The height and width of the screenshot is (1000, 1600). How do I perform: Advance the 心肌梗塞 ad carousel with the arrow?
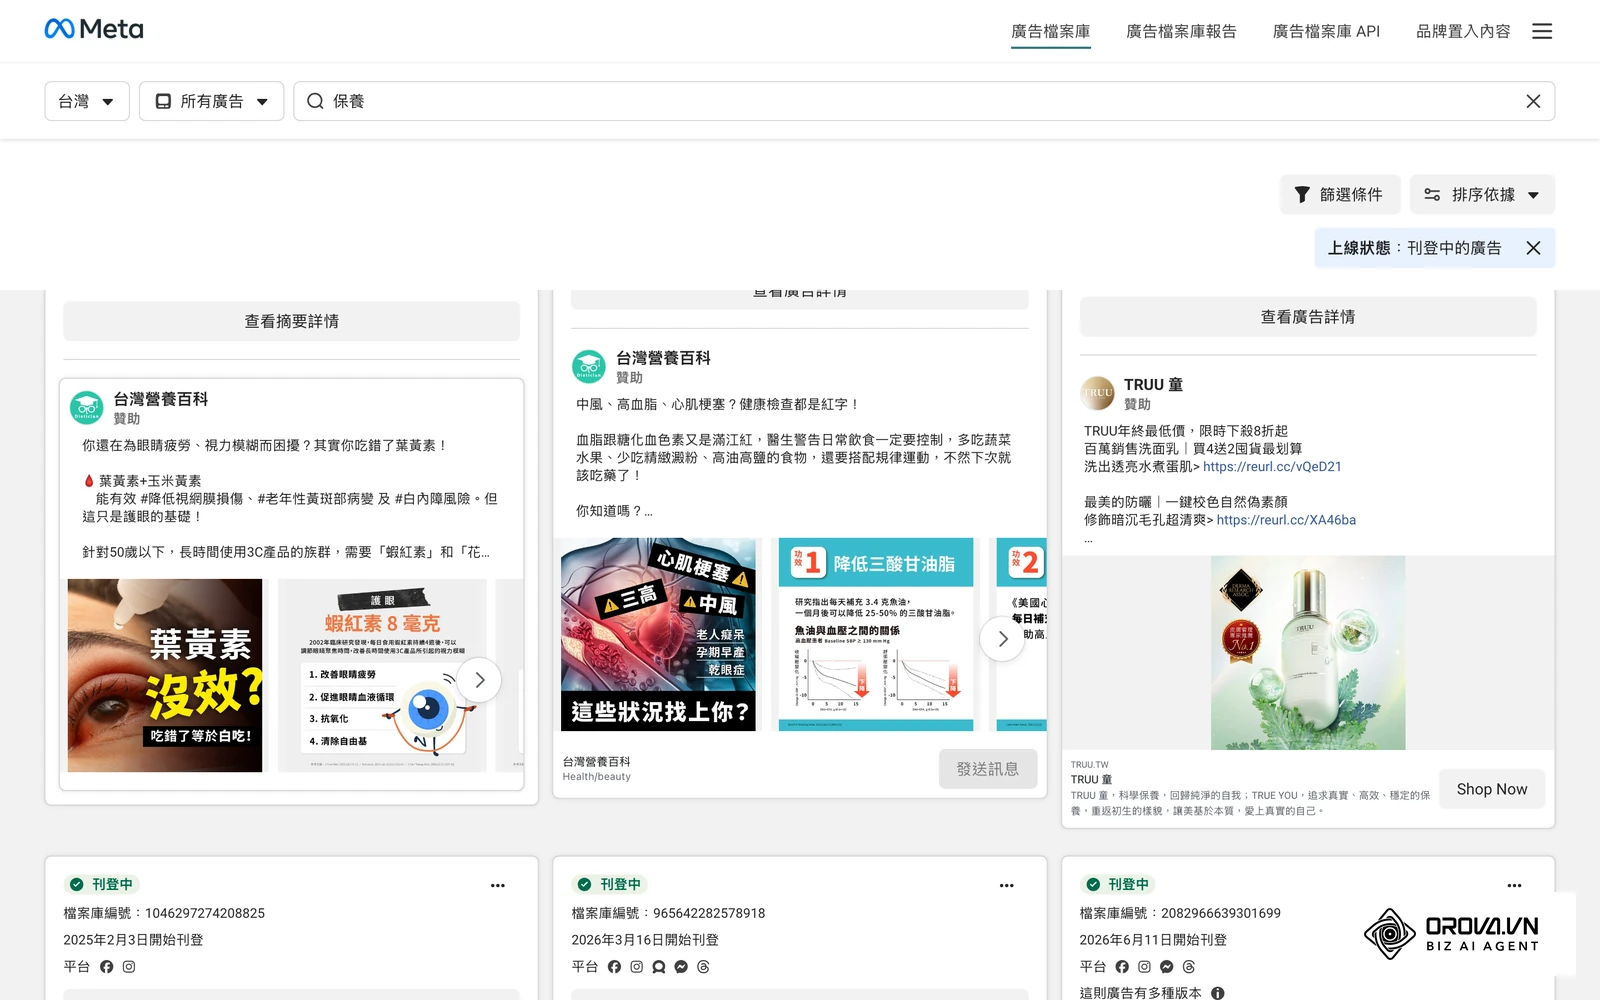pos(1003,639)
